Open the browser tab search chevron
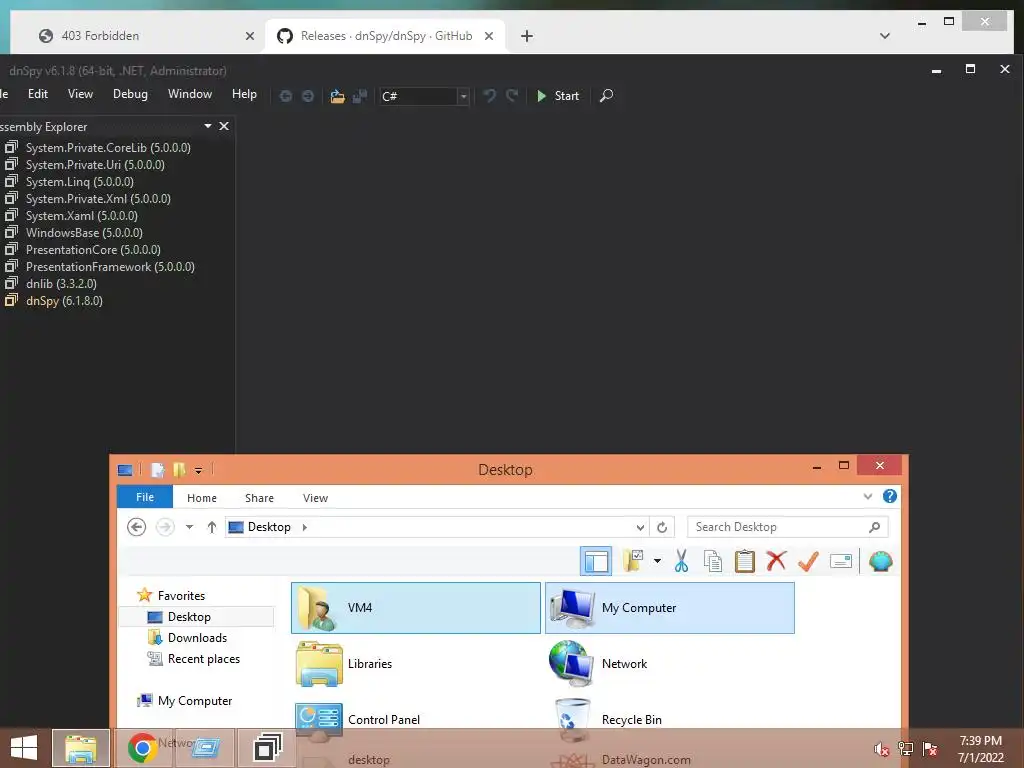Screen dimensions: 1024x768 (885, 36)
